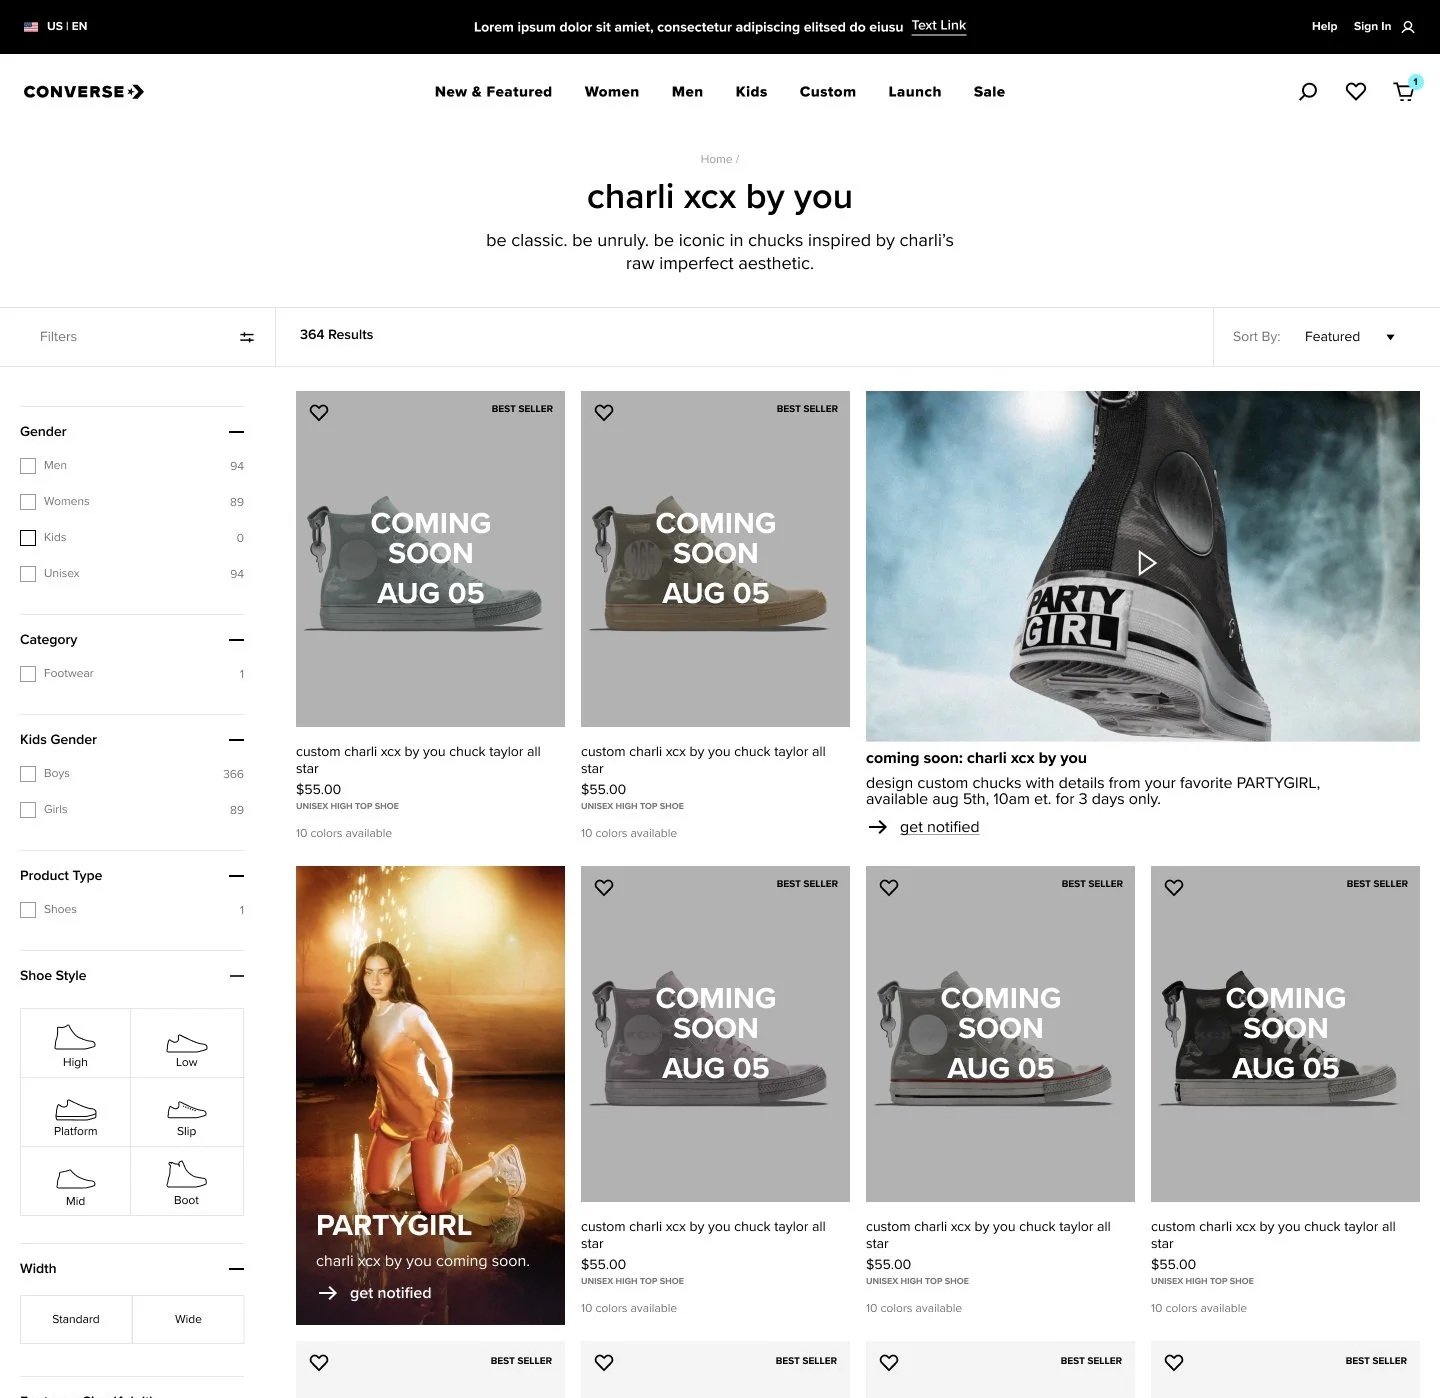The image size is (1440, 1398).
Task: Check the Footwear category filter
Action: (x=27, y=674)
